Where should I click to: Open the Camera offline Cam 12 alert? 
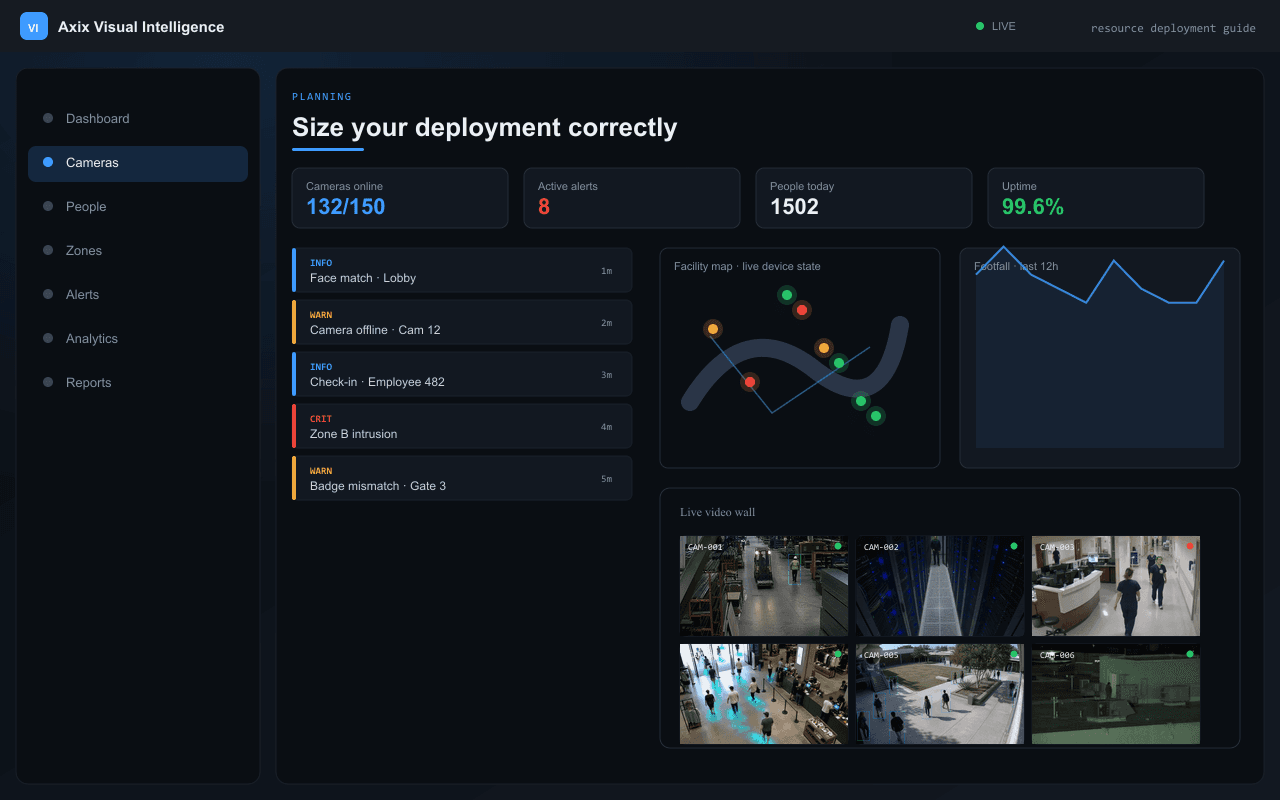[x=462, y=322]
